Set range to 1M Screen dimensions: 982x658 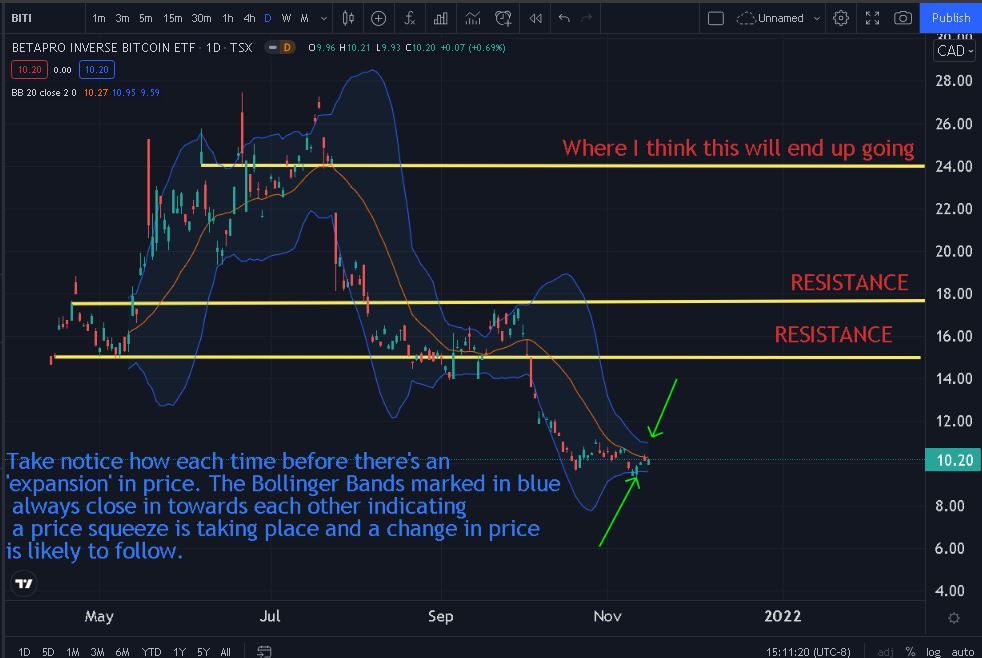[x=73, y=652]
